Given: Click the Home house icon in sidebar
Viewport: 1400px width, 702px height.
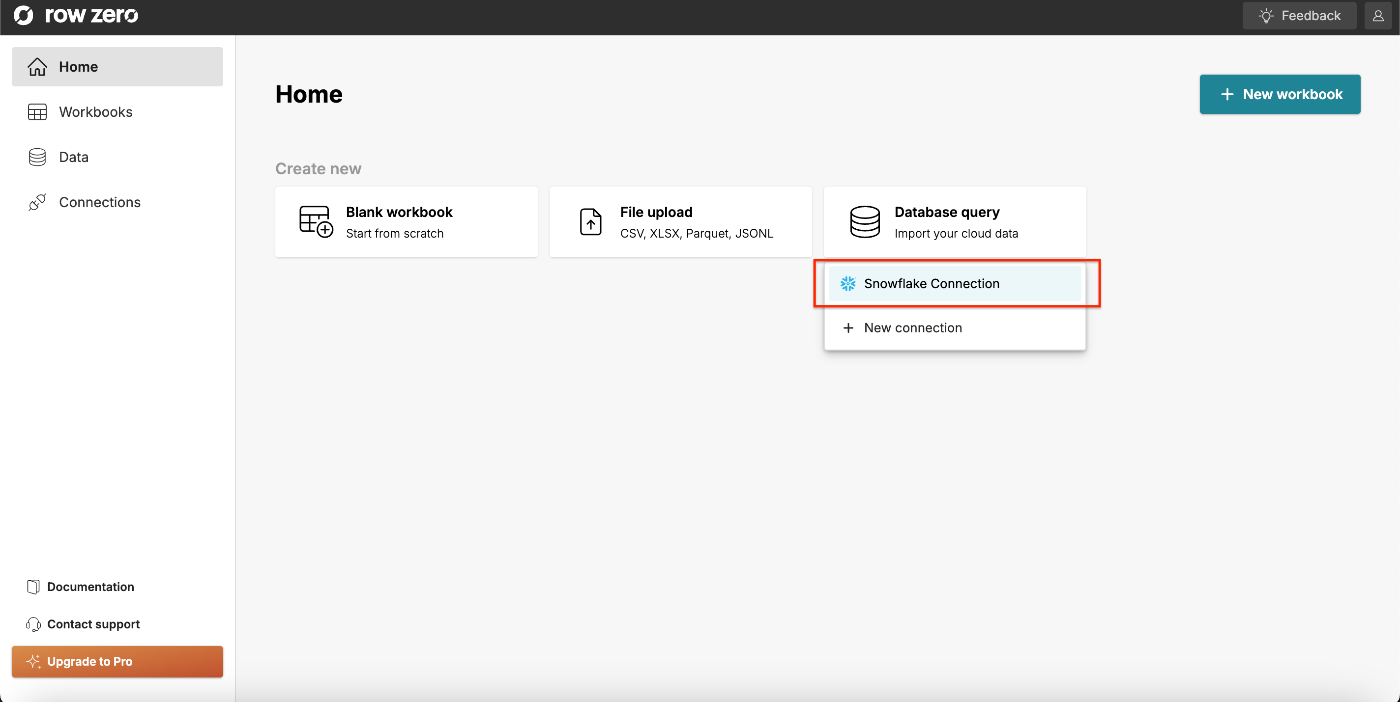Looking at the screenshot, I should pyautogui.click(x=38, y=67).
